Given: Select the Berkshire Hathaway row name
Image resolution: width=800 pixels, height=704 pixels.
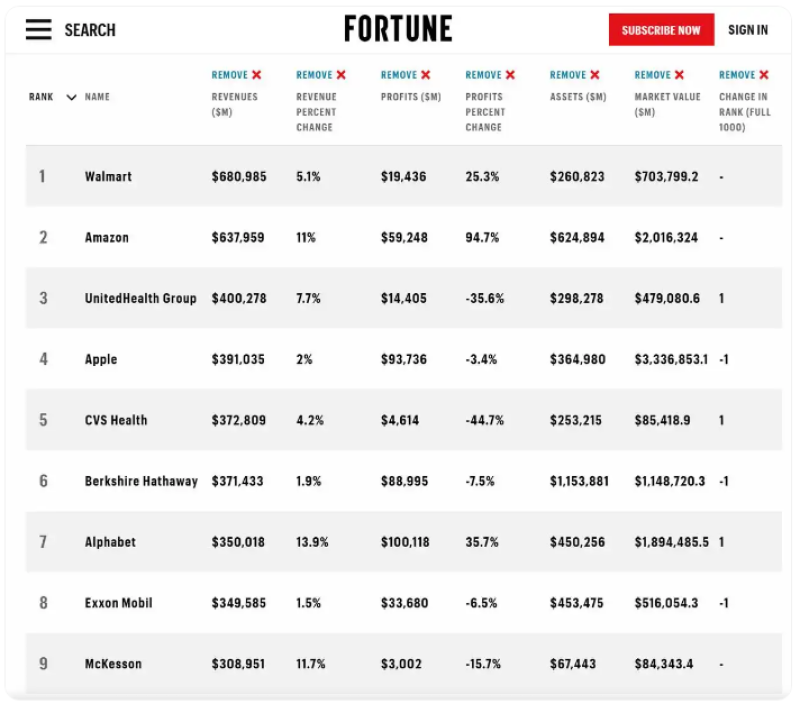Looking at the screenshot, I should click(x=141, y=481).
